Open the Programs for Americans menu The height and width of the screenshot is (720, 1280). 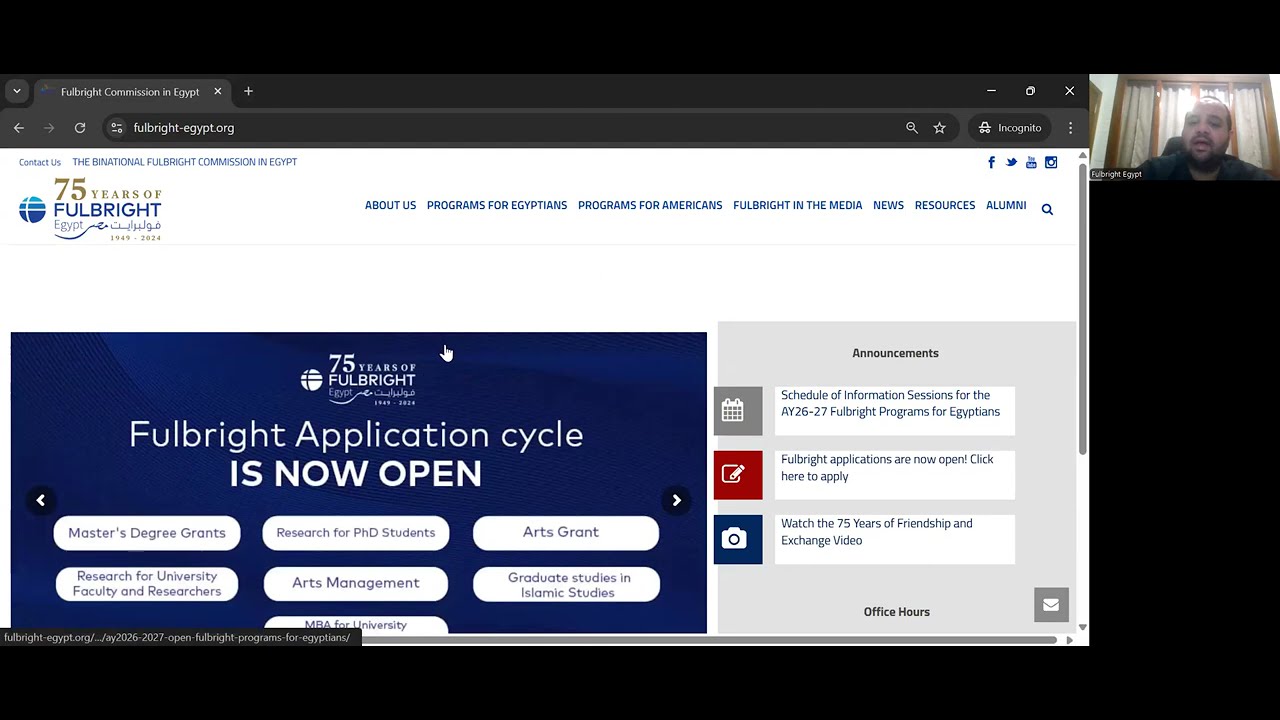[650, 205]
